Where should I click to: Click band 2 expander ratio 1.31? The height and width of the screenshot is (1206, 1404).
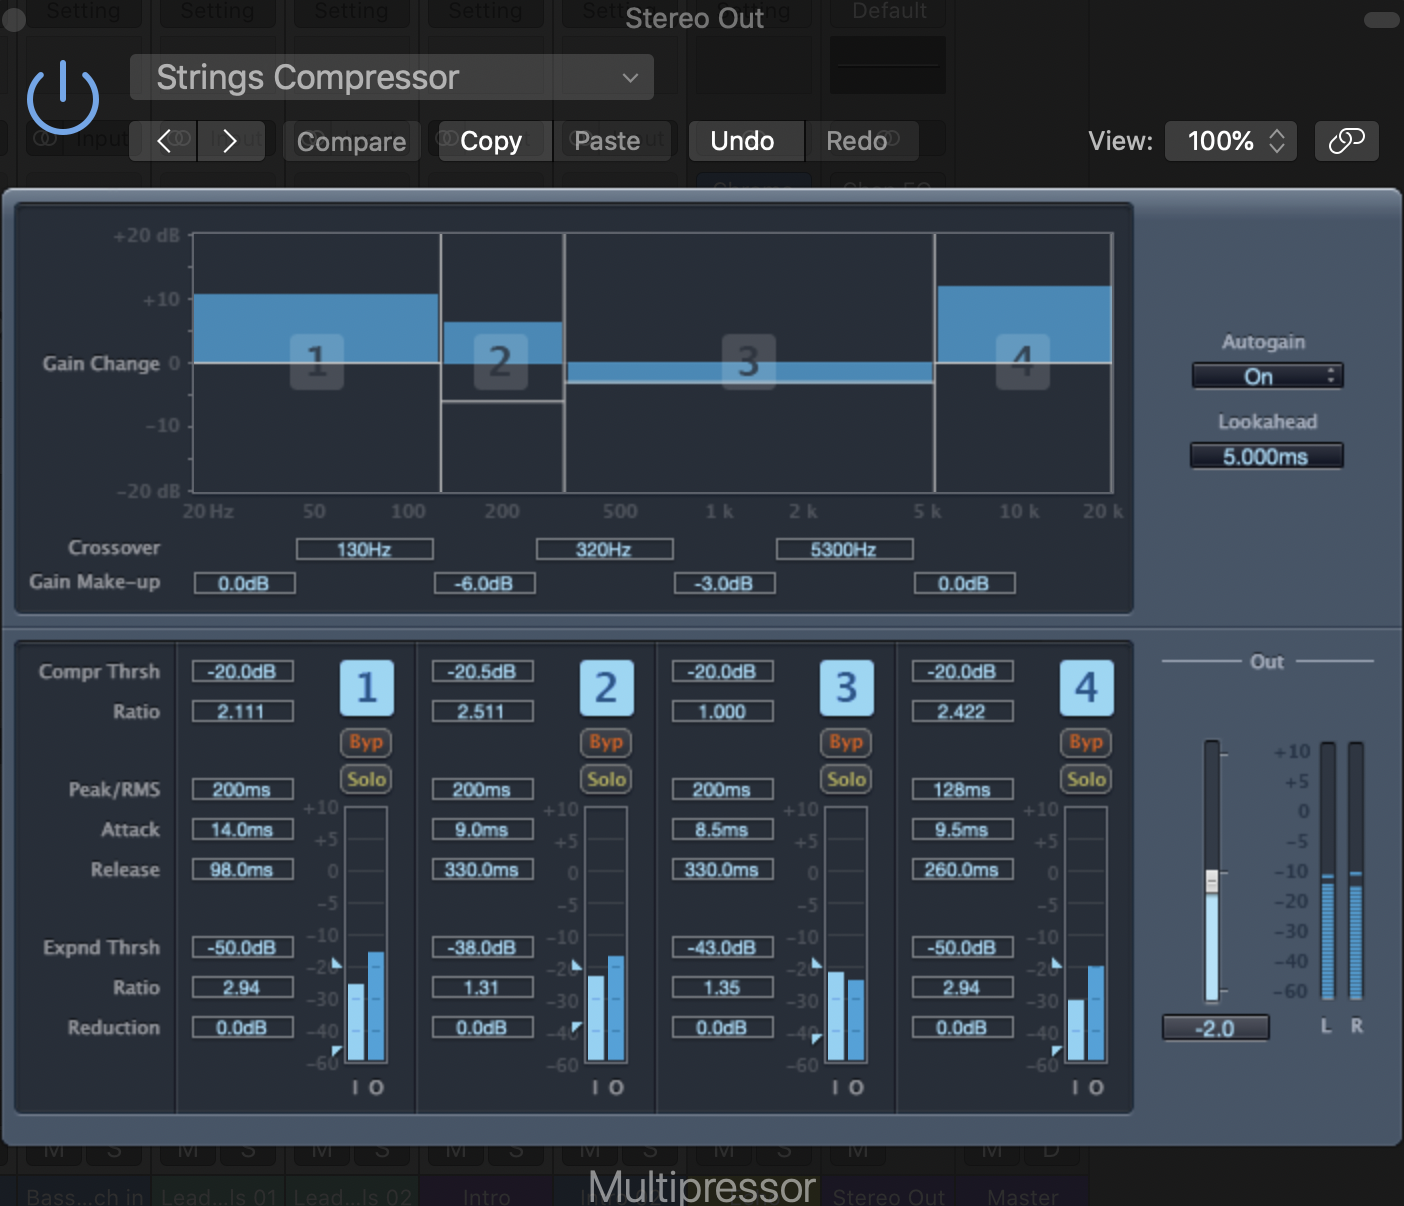pyautogui.click(x=483, y=987)
